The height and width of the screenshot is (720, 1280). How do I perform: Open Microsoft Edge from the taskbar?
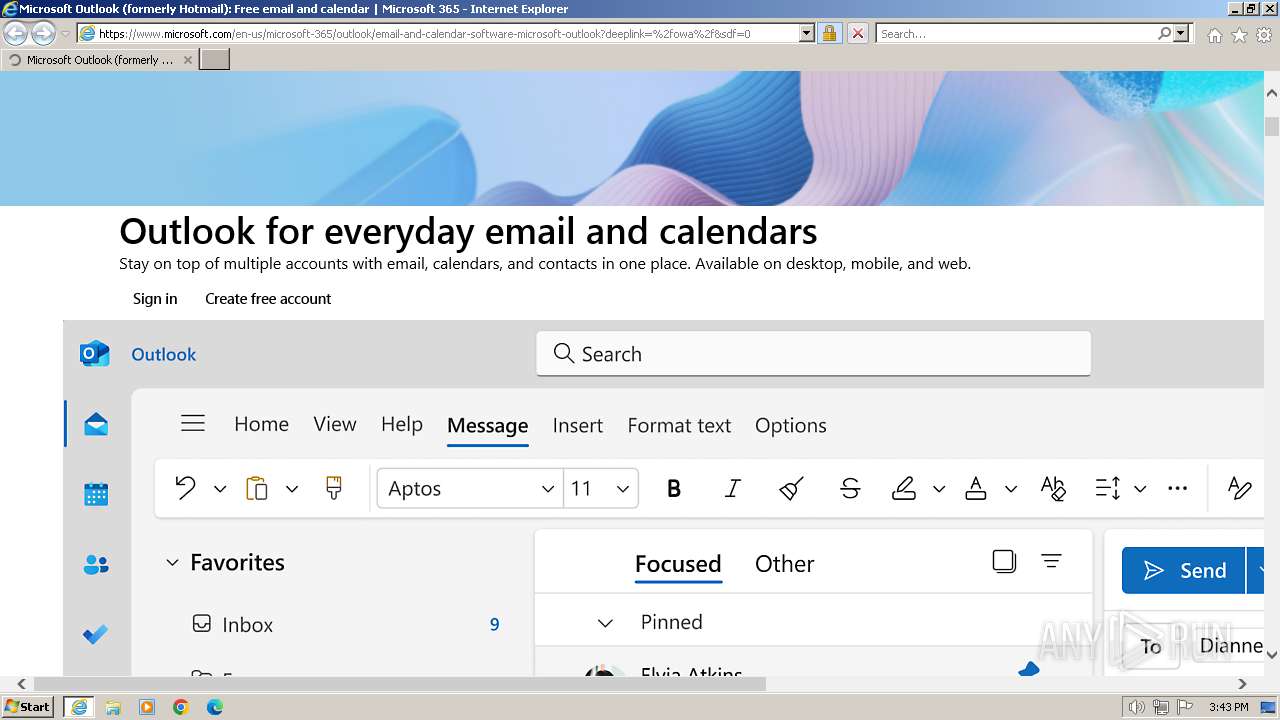[215, 707]
